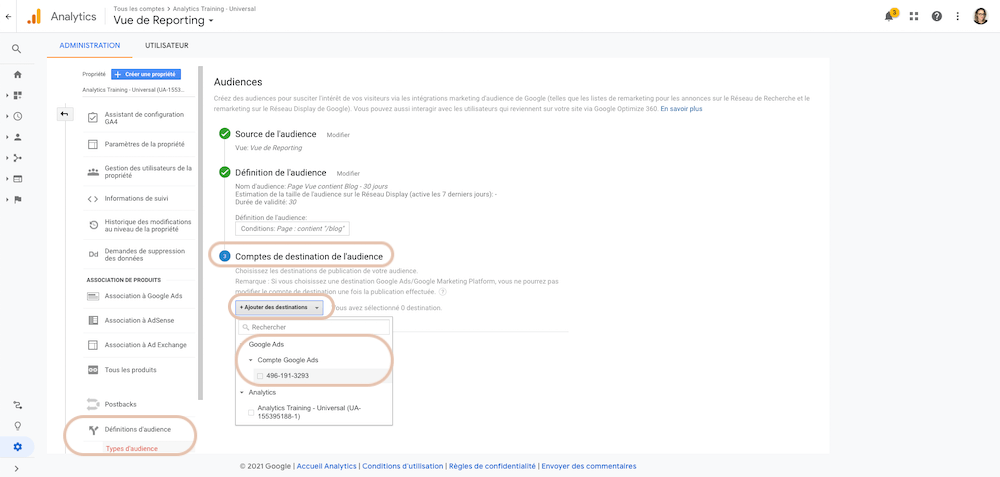Tick the 496-191-3293 Google Ads account checkbox
Viewport: 1000px width, 477px height.
pyautogui.click(x=260, y=376)
